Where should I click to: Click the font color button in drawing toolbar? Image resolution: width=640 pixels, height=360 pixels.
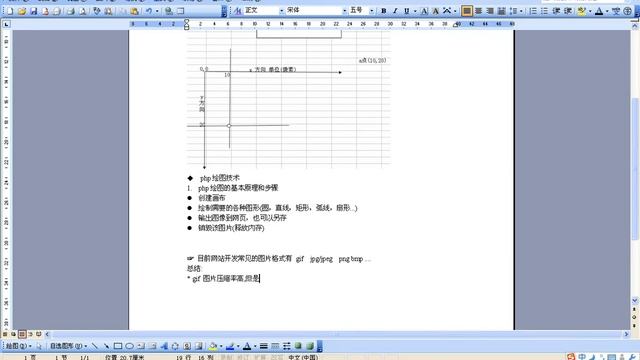[247, 346]
